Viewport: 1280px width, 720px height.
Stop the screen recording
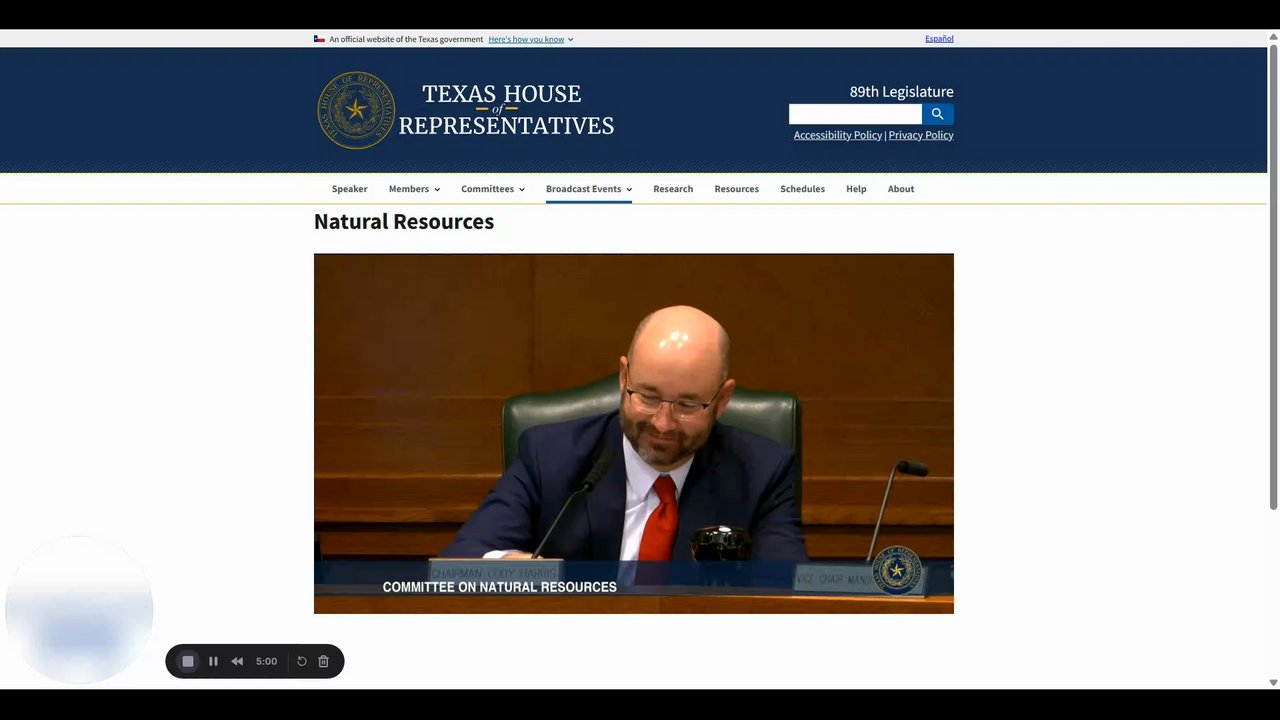point(188,661)
